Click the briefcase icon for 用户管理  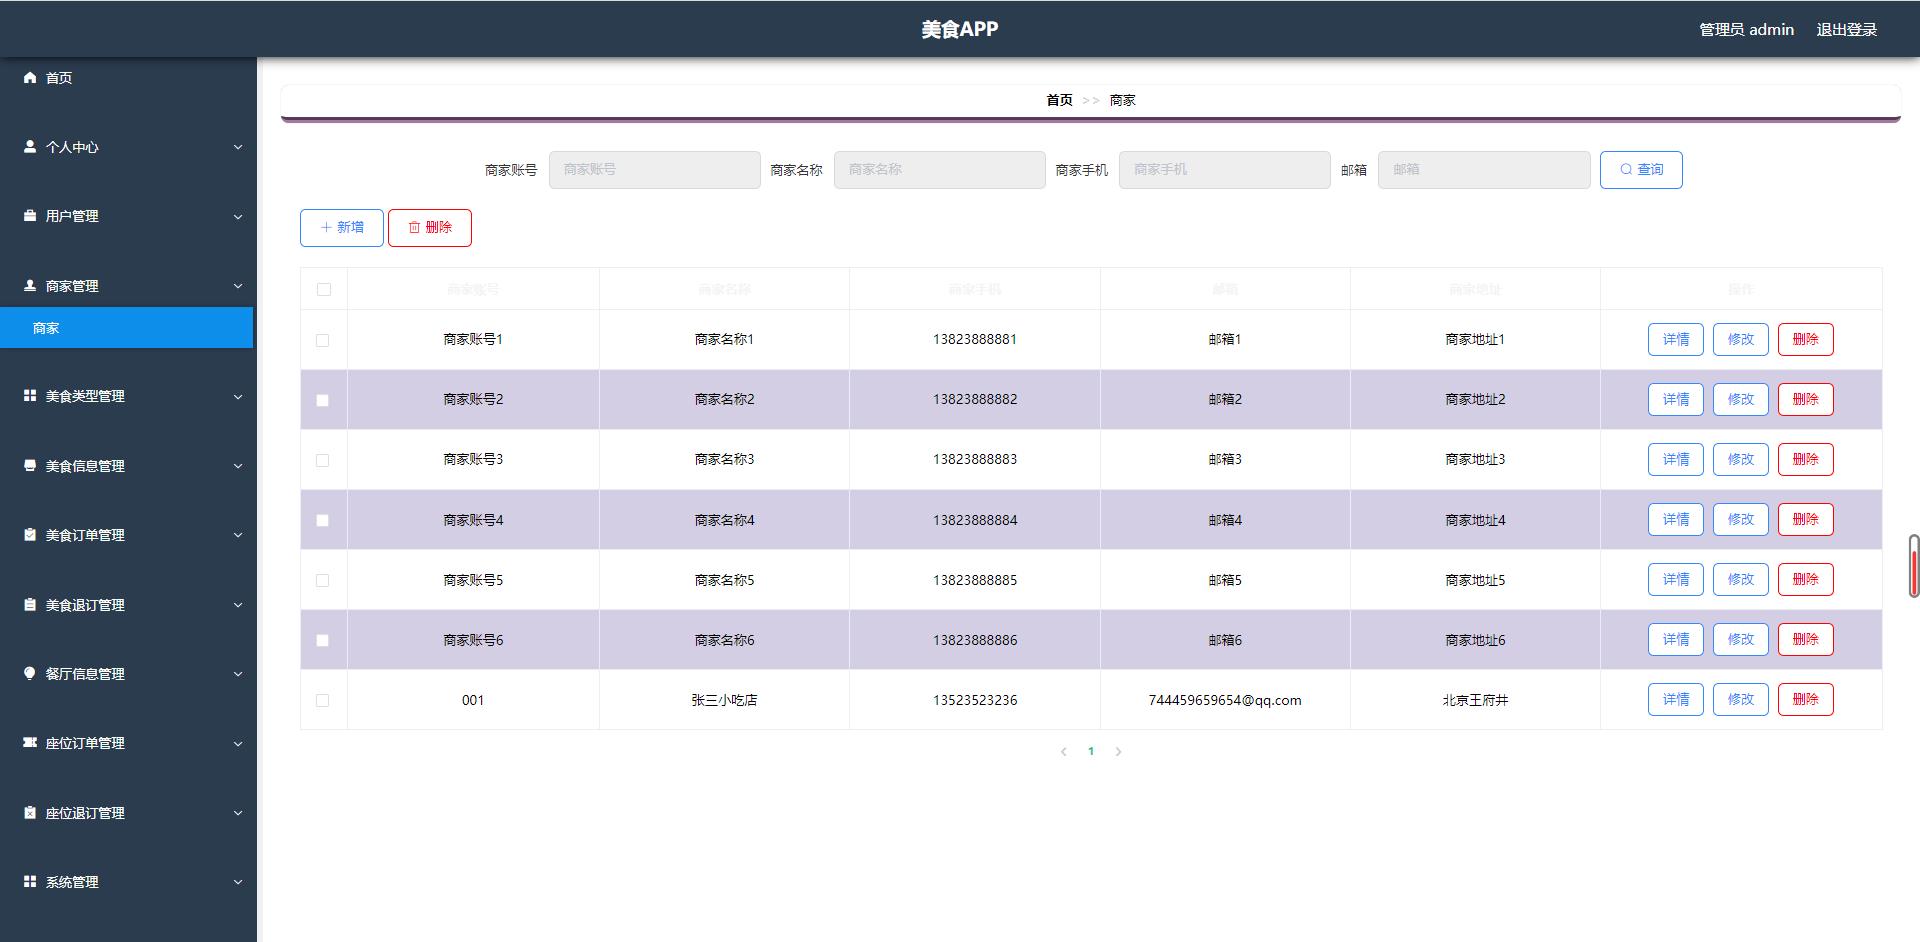coord(30,216)
